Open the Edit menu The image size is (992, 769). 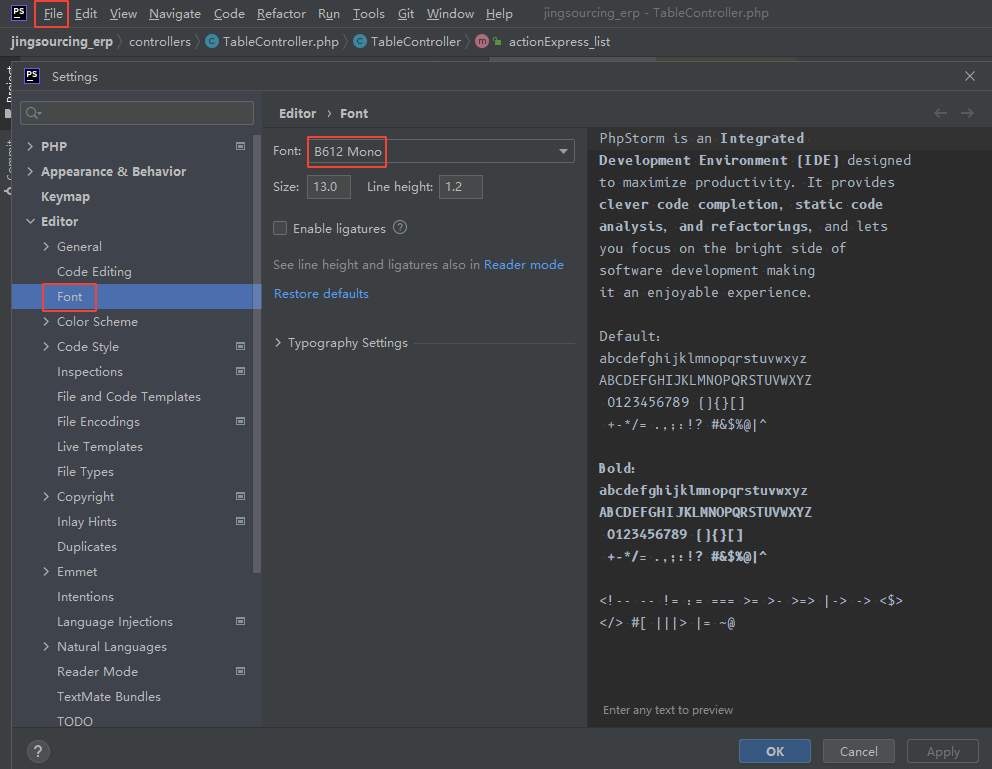85,13
